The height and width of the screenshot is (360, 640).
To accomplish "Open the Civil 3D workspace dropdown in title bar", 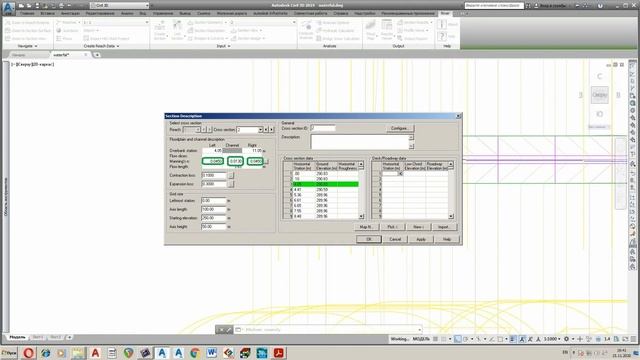I will tap(120, 5).
